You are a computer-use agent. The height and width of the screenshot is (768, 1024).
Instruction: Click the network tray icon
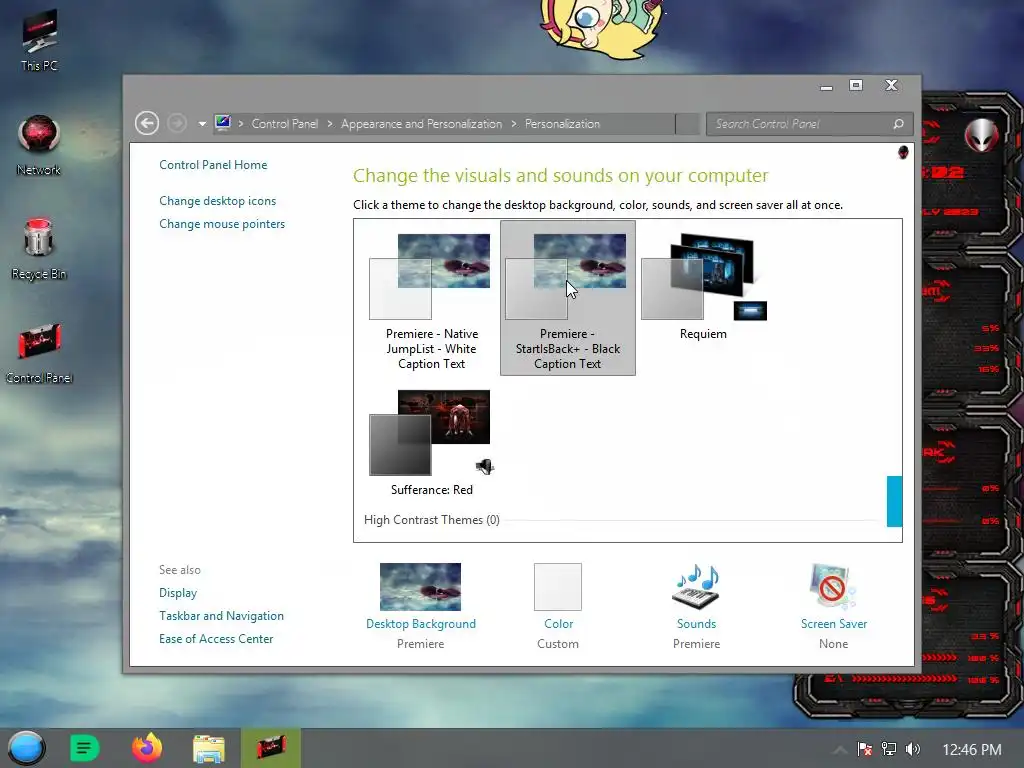coord(889,749)
